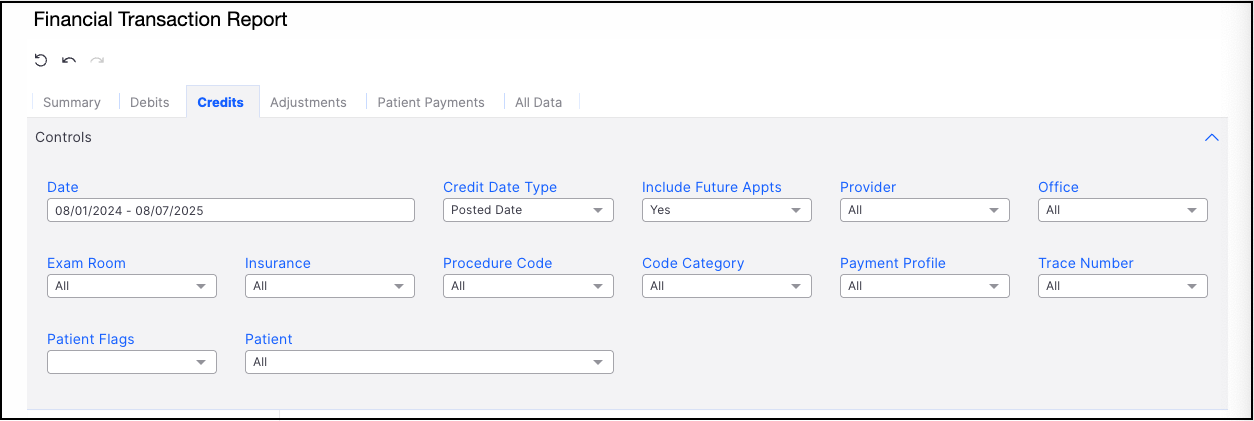This screenshot has width=1254, height=421.
Task: Select the Adjustments tab
Action: pos(308,102)
